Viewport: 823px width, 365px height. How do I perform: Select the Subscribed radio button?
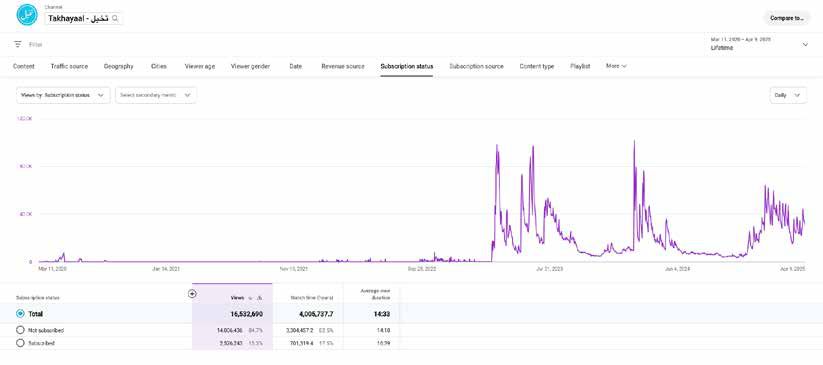(20, 343)
